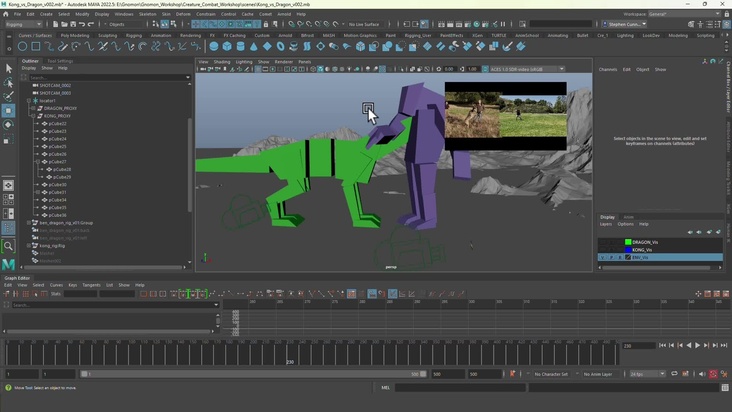Image resolution: width=732 pixels, height=412 pixels.
Task: Click the auto keyframe toggle icon
Action: (713, 374)
